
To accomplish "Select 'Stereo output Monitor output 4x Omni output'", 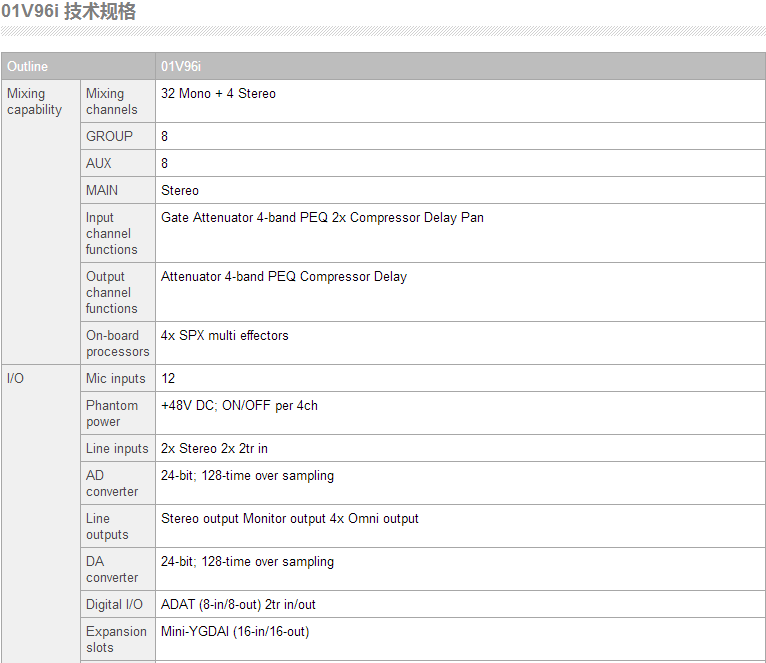I will (x=290, y=518).
